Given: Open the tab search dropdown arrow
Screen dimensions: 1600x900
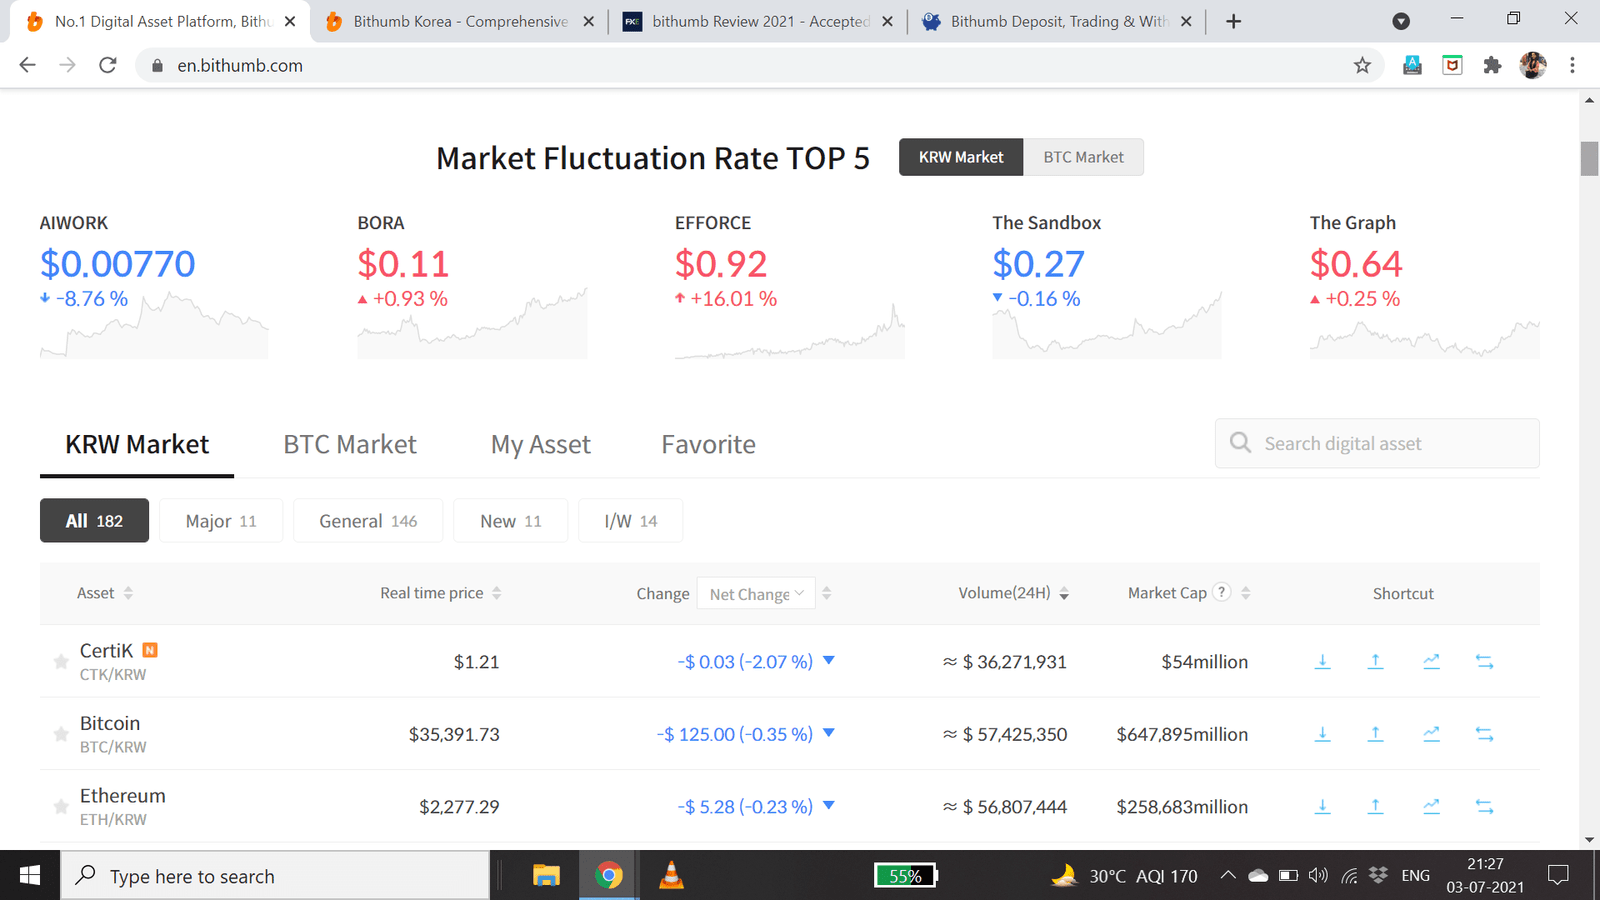Looking at the screenshot, I should click(1401, 21).
